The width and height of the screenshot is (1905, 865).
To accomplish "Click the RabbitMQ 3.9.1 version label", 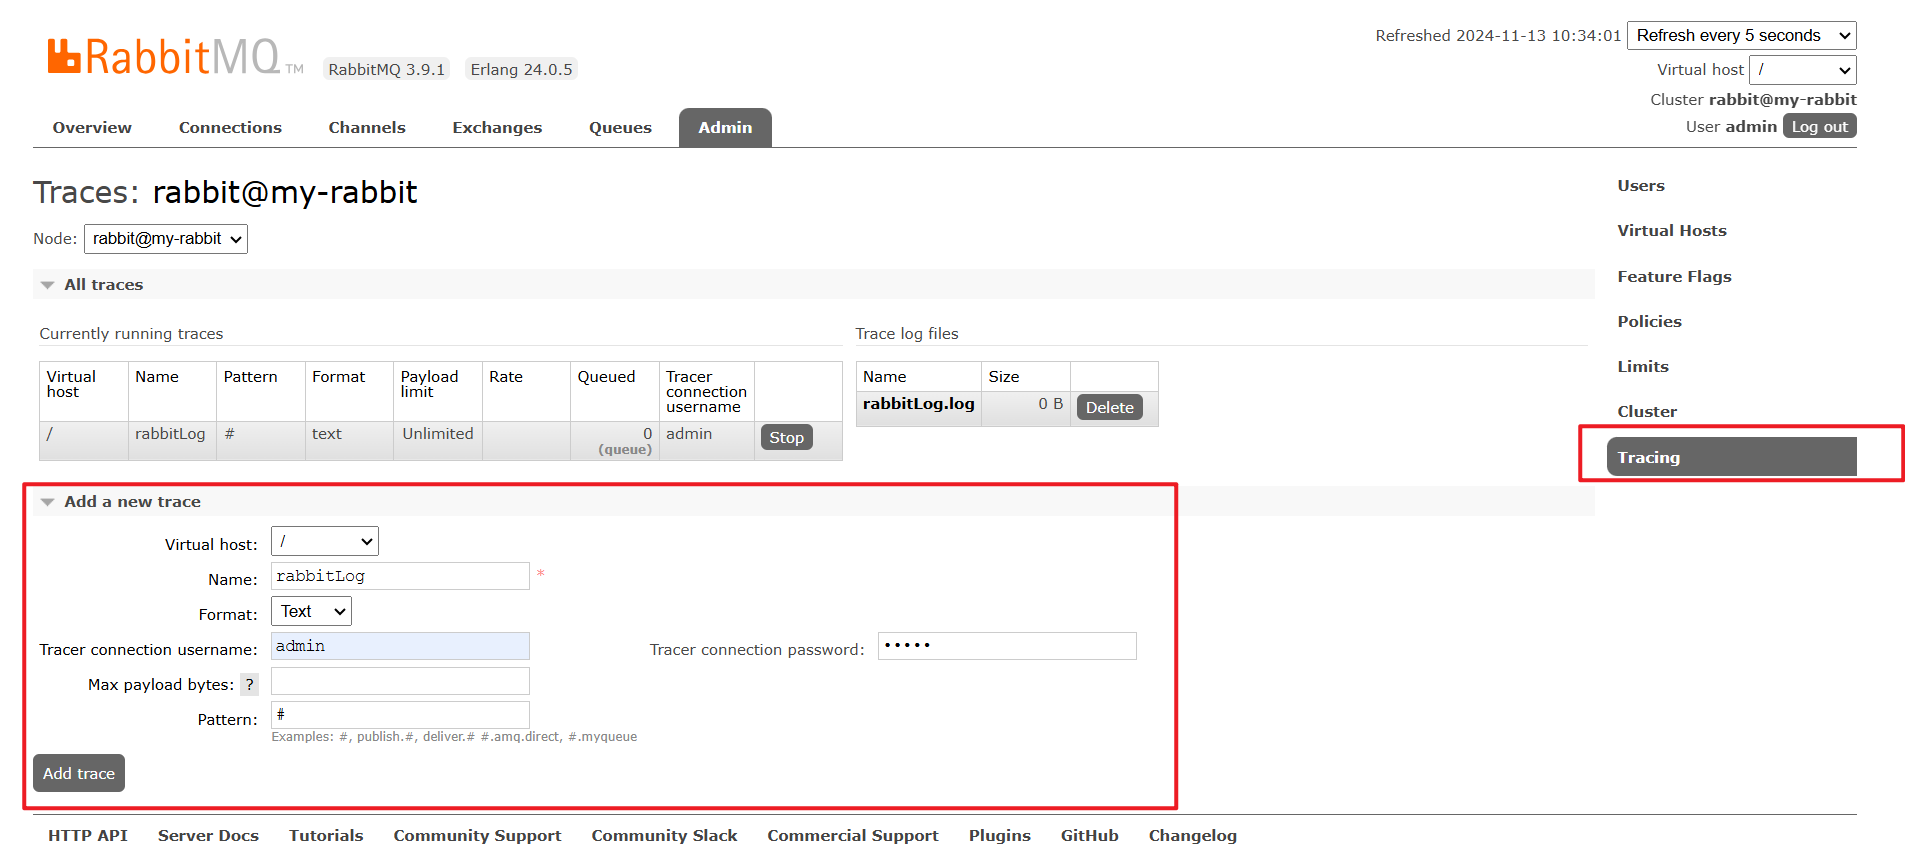I will coord(386,70).
